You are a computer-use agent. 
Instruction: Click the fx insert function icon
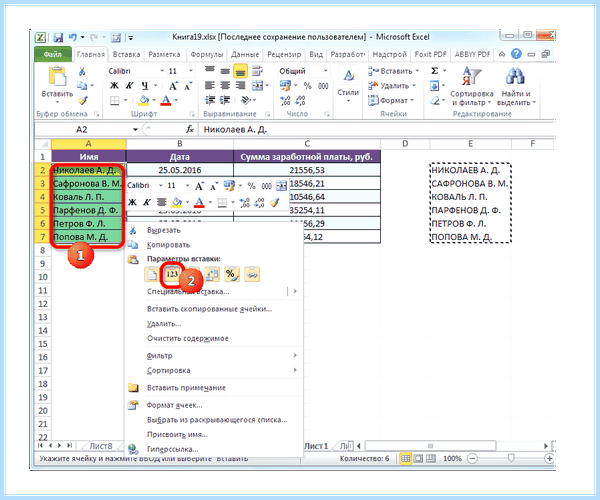(x=190, y=129)
